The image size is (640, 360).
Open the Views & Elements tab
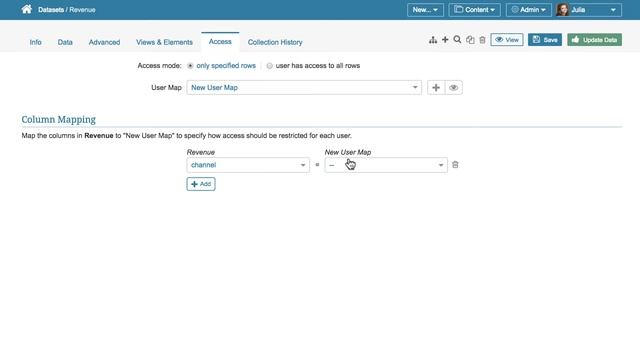click(164, 42)
